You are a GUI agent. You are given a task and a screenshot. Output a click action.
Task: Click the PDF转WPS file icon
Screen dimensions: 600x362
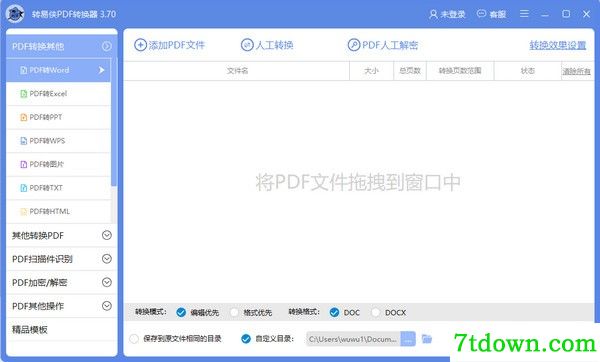pos(24,141)
